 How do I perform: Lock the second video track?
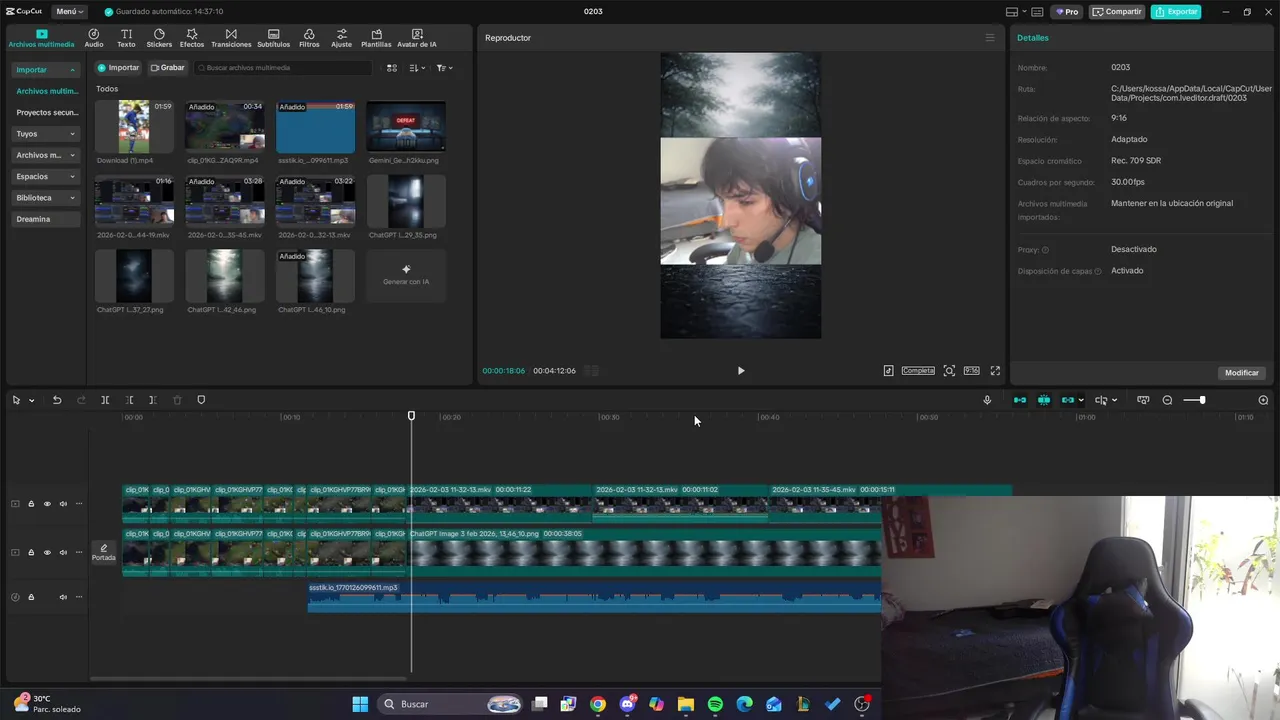31,552
